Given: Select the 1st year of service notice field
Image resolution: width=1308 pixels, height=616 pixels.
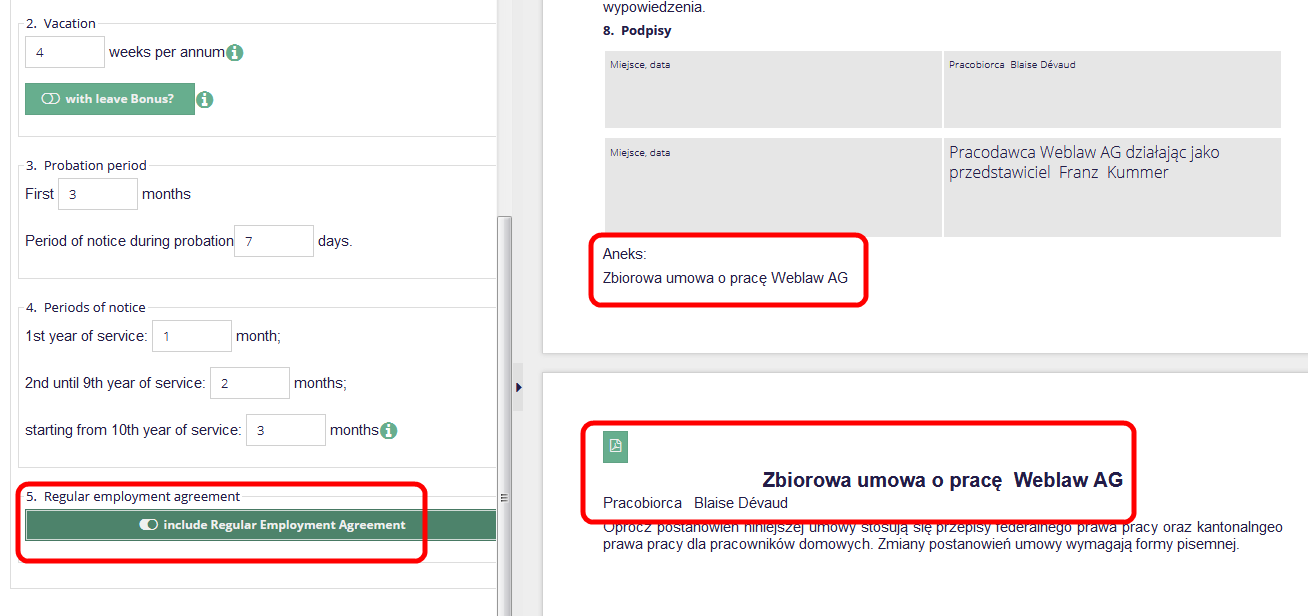Looking at the screenshot, I should coord(192,336).
